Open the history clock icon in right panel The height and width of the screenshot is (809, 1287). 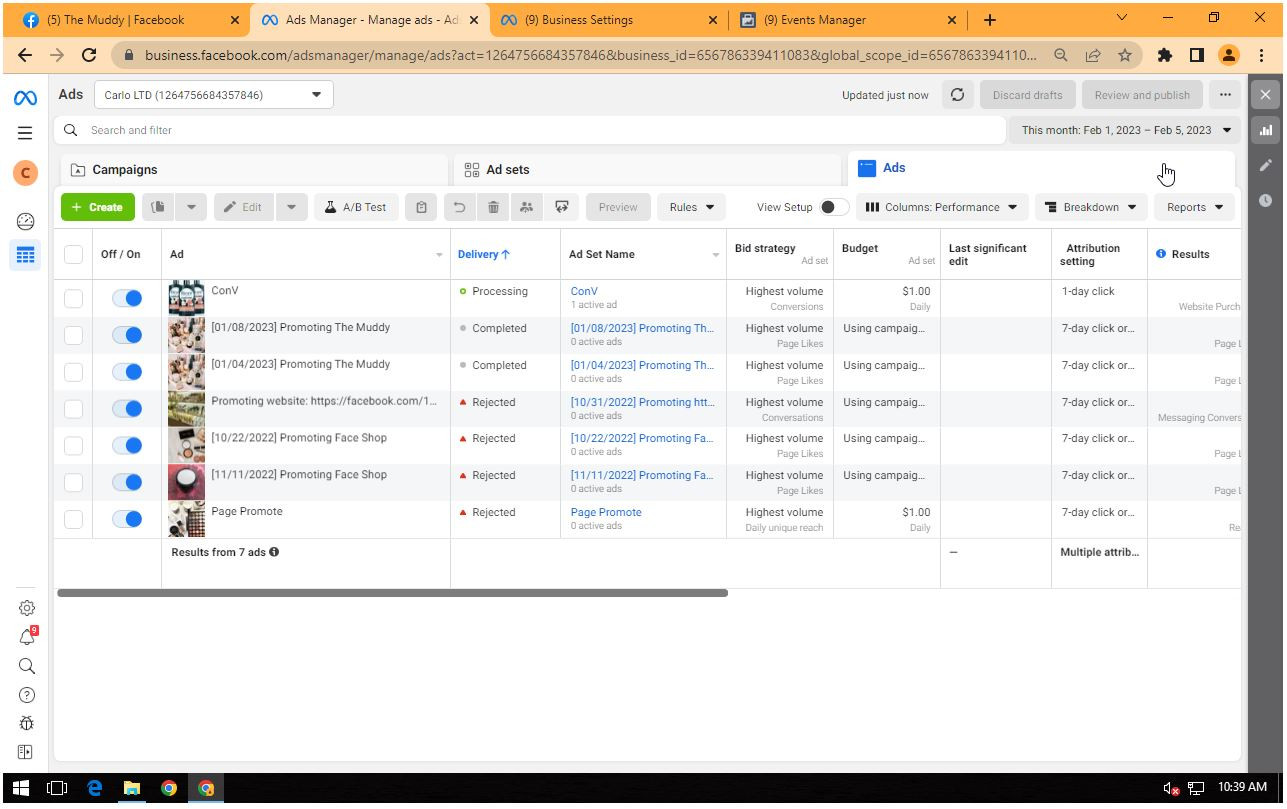pyautogui.click(x=1265, y=200)
